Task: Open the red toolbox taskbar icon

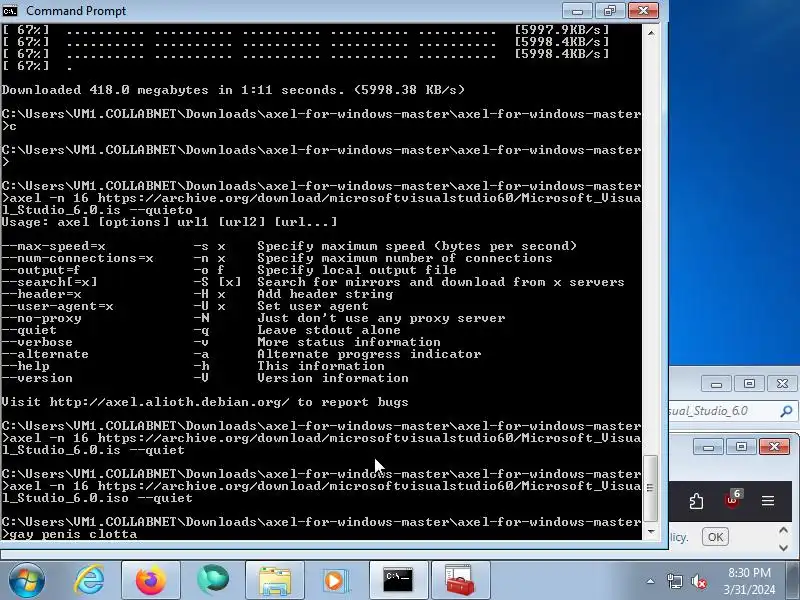Action: click(x=460, y=580)
